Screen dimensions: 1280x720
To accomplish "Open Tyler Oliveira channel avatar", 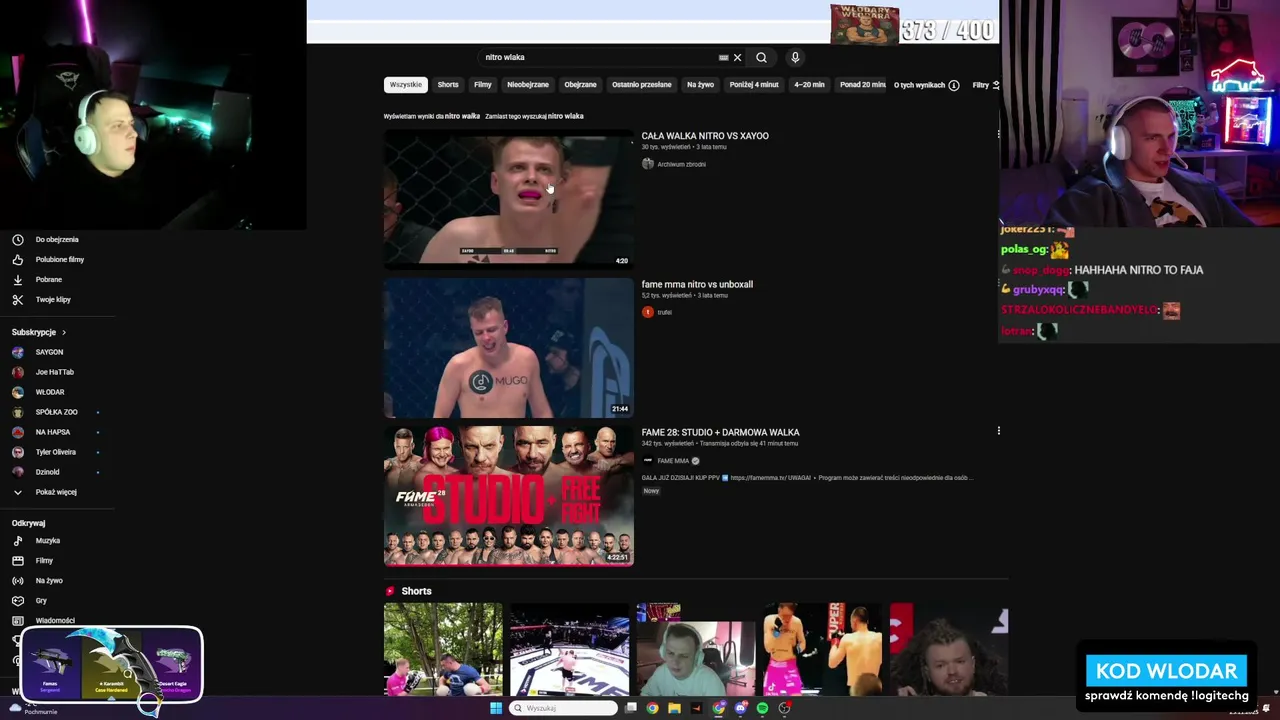I will [x=17, y=452].
